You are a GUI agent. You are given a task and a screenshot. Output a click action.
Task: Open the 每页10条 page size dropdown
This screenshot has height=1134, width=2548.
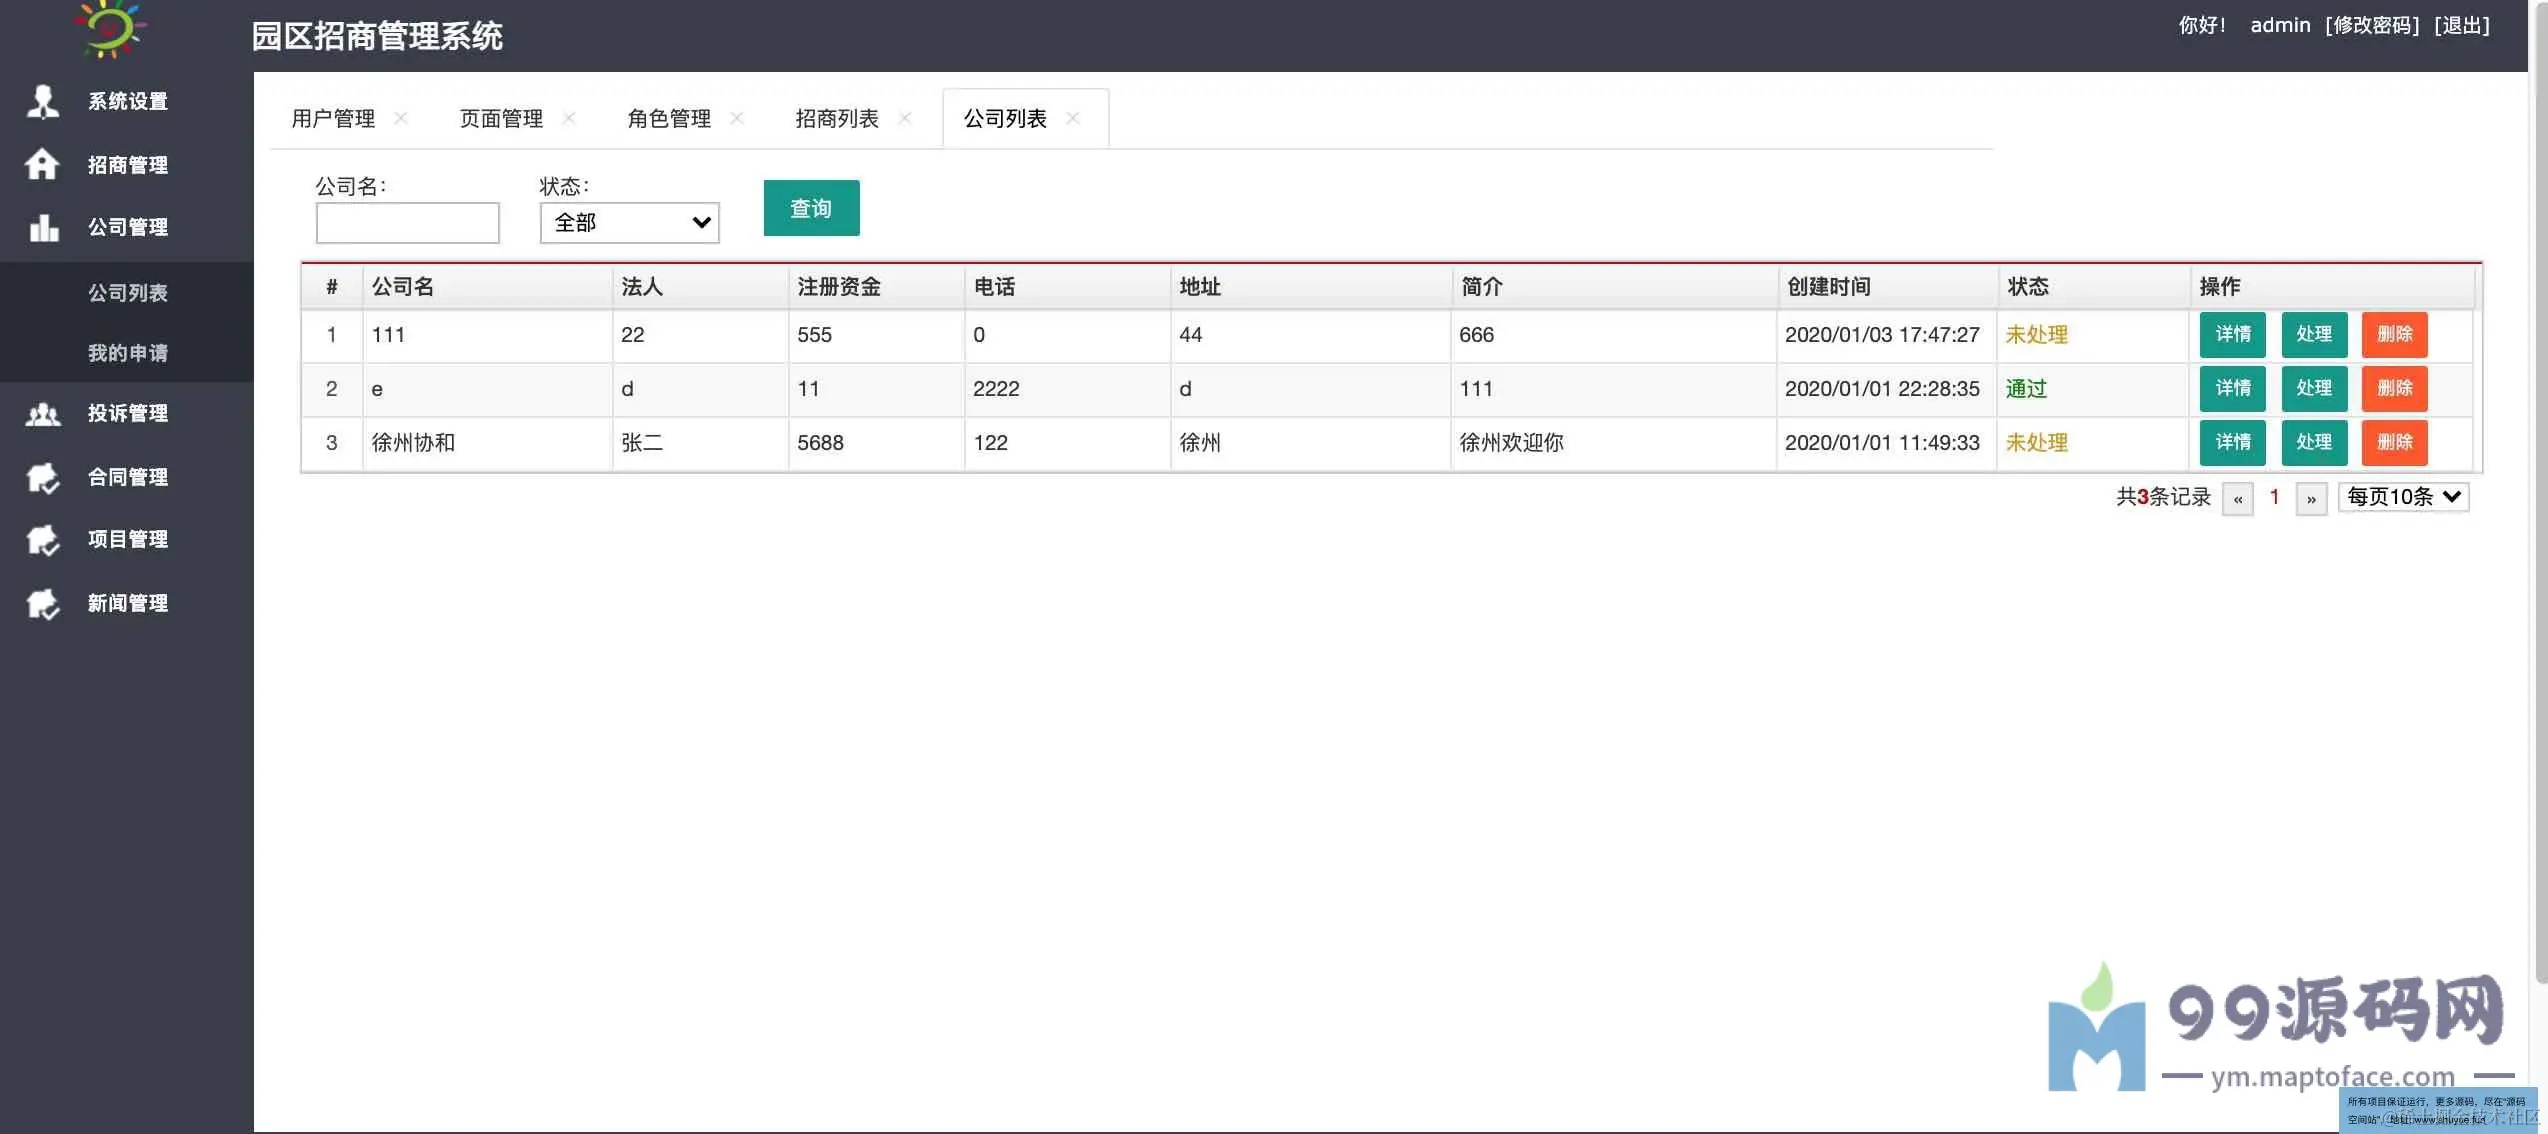point(2402,497)
